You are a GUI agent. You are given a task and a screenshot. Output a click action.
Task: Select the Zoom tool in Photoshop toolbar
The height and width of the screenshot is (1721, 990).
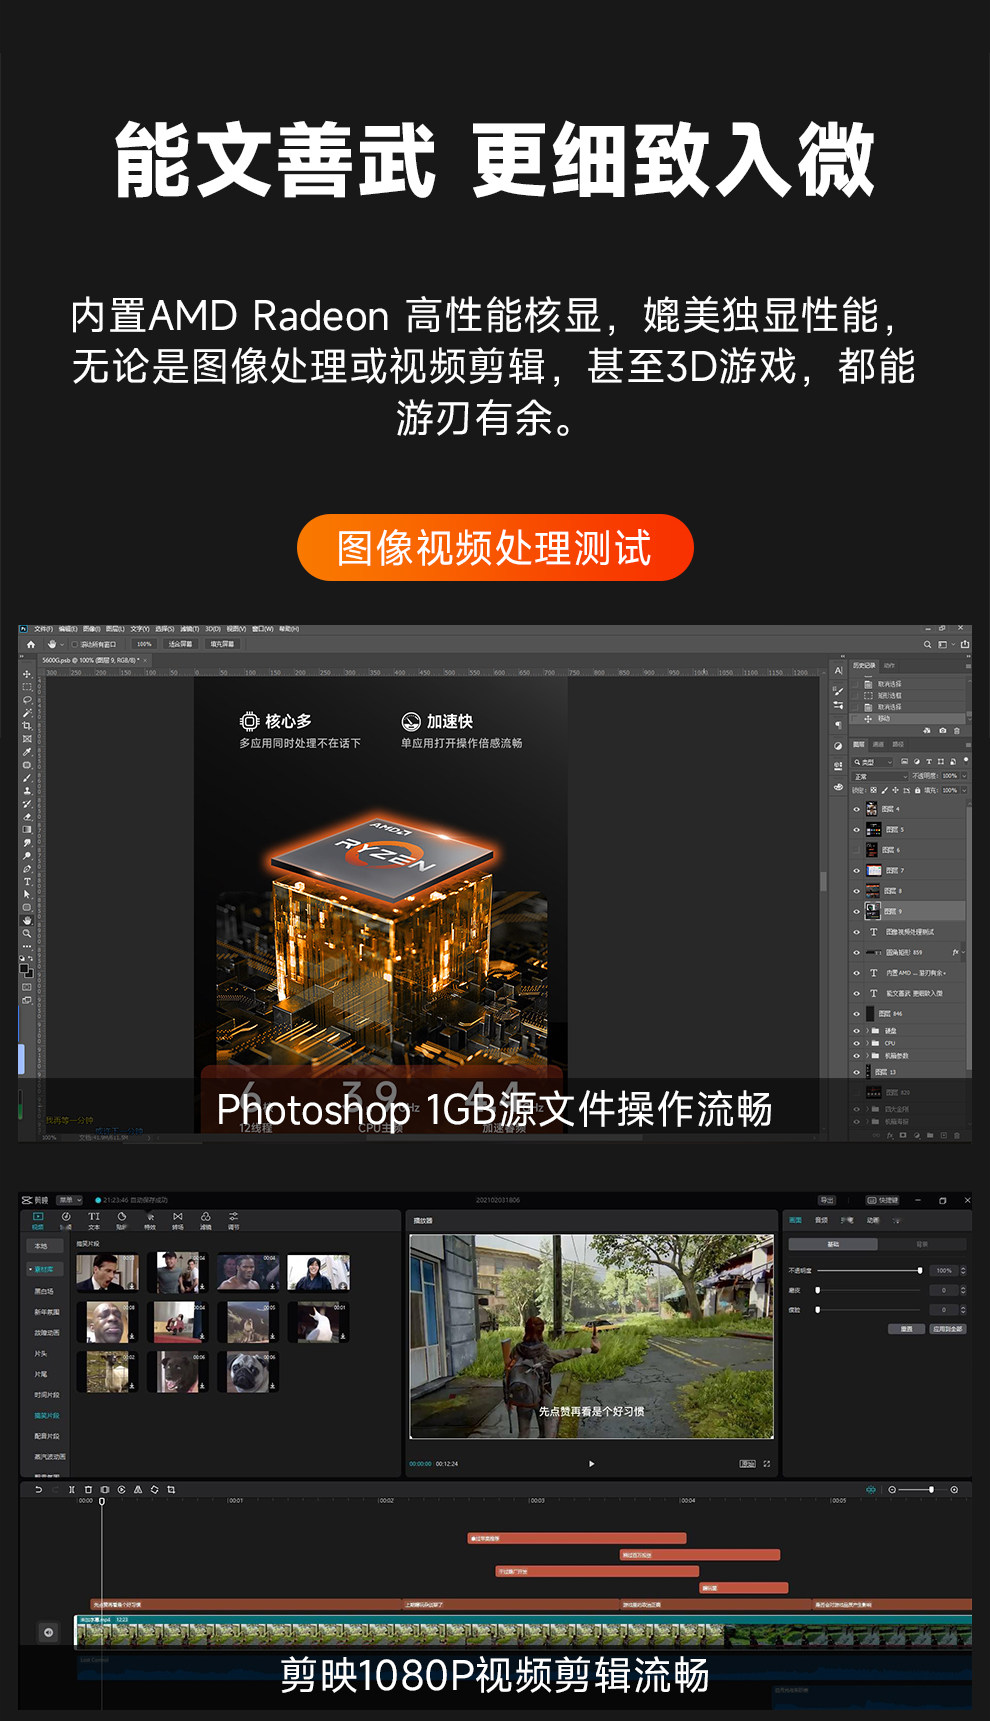click(x=27, y=933)
